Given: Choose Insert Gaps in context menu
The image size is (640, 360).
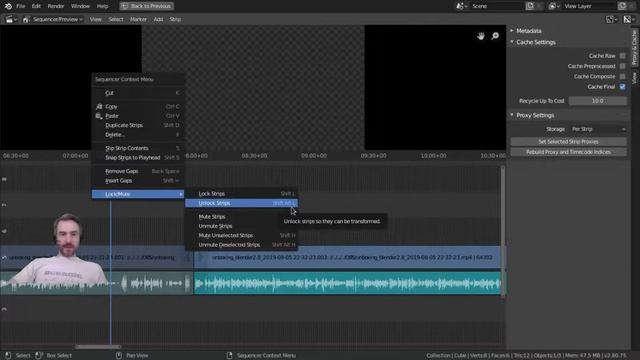Looking at the screenshot, I should tap(138, 180).
